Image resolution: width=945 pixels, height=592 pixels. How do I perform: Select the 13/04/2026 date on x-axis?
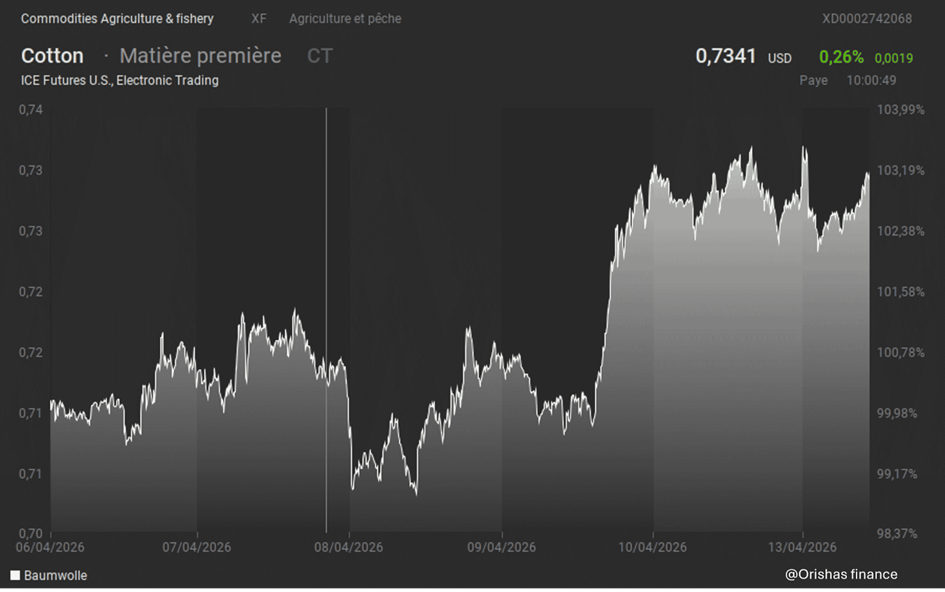pos(802,547)
